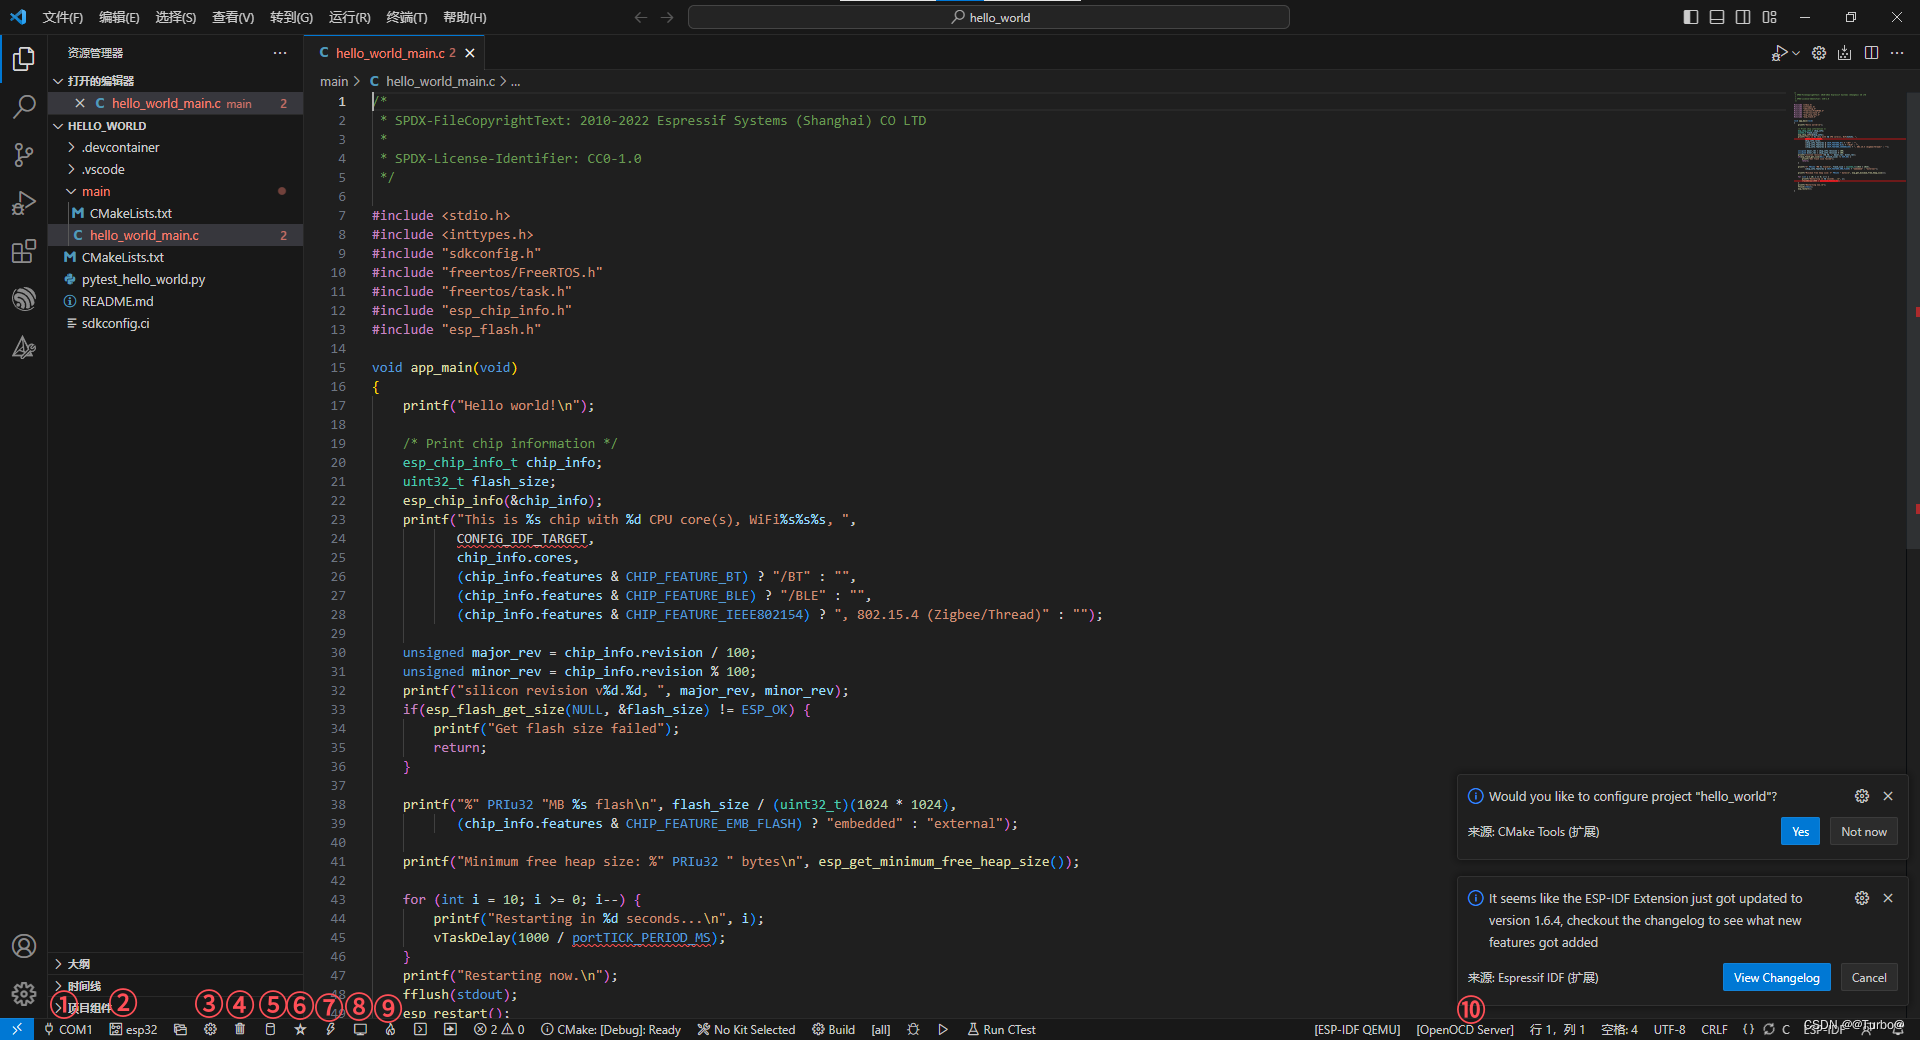Image resolution: width=1920 pixels, height=1040 pixels.
Task: Expand the project components section
Action: (x=175, y=1008)
